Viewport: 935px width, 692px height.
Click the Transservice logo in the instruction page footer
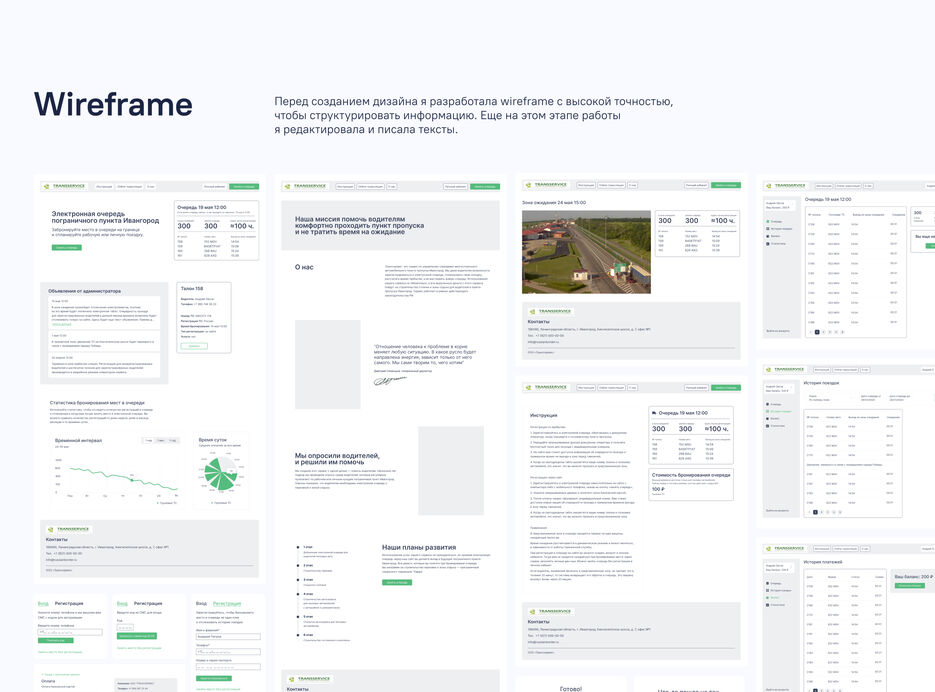pyautogui.click(x=550, y=611)
